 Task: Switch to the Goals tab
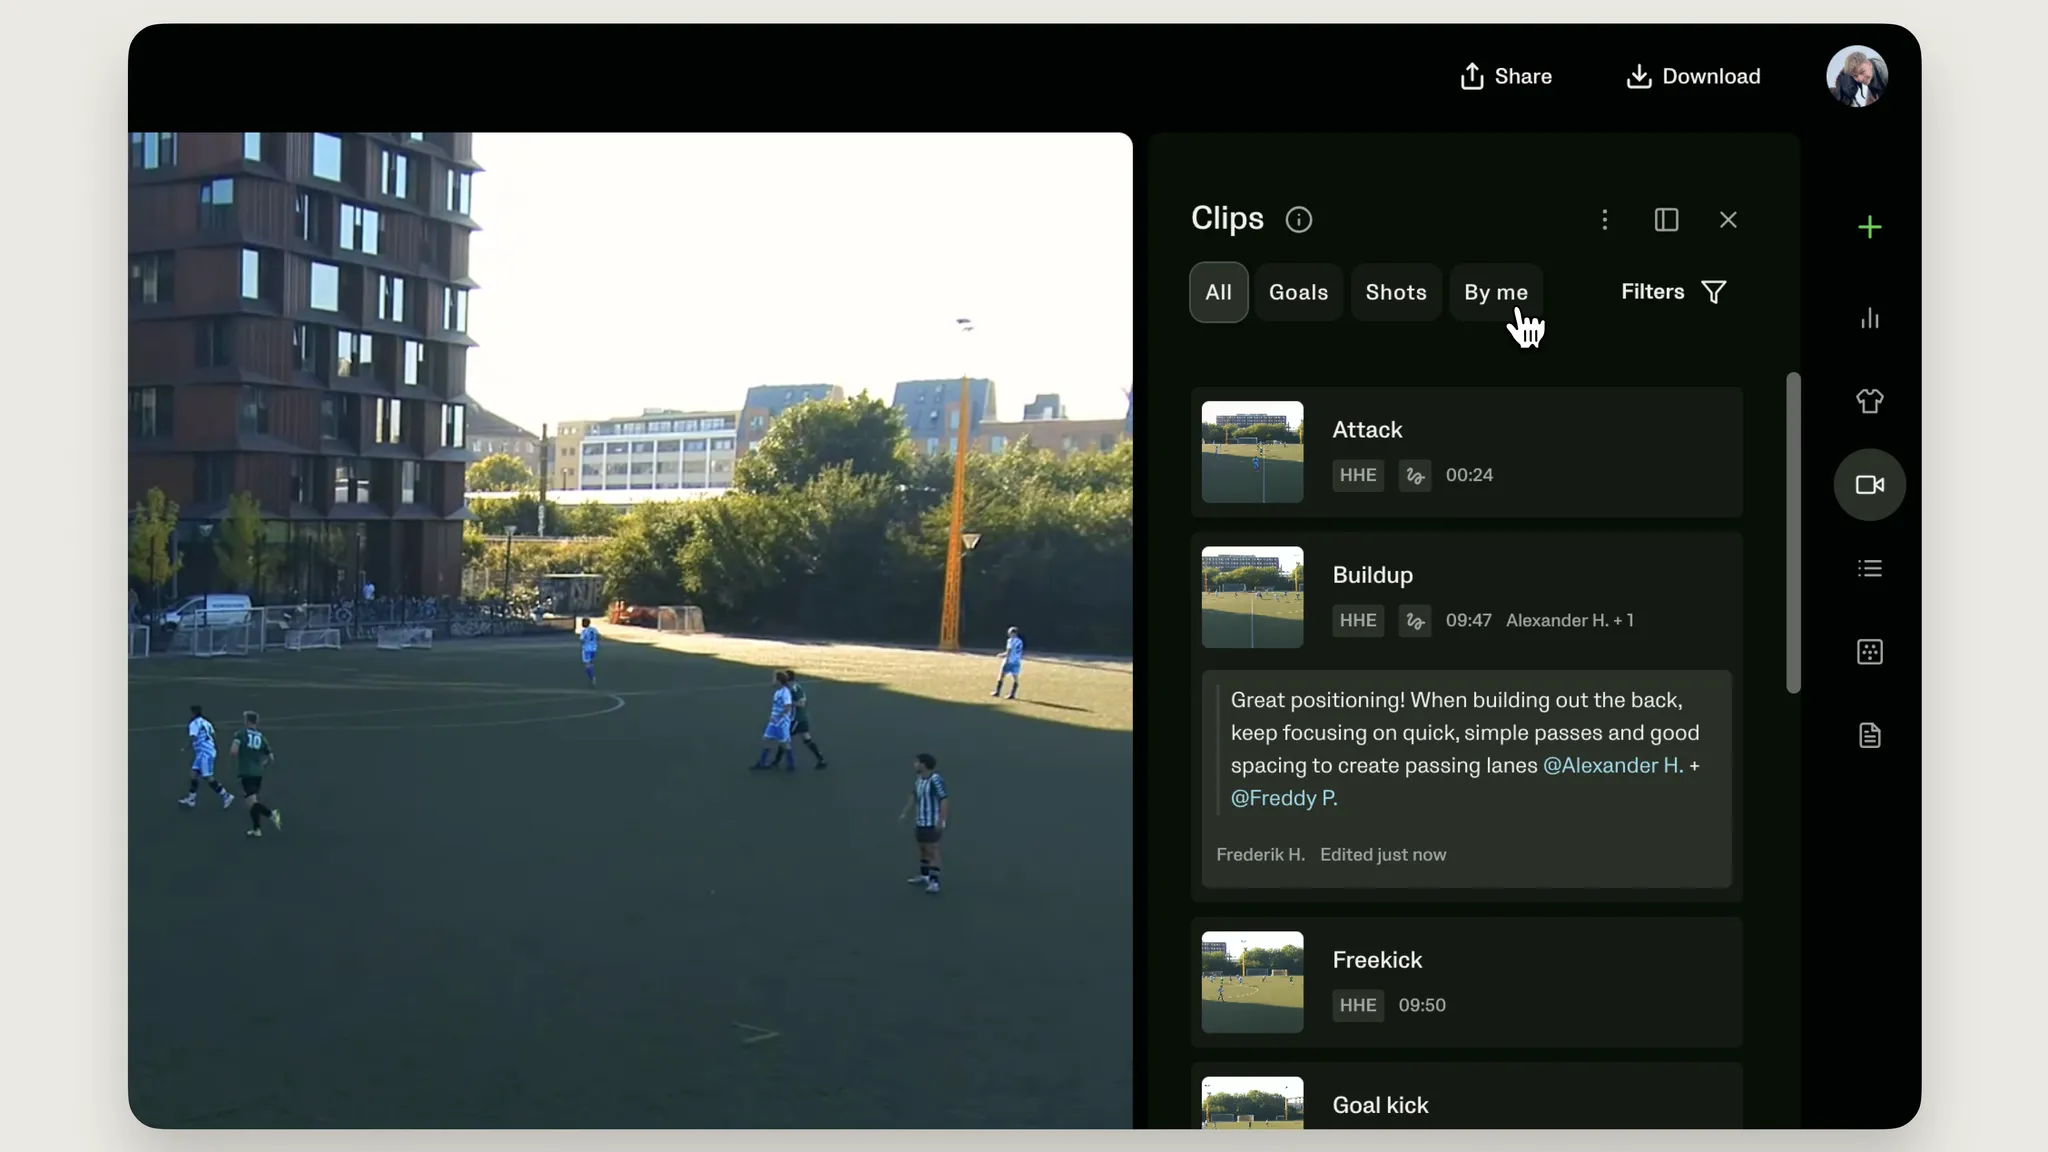click(1298, 292)
